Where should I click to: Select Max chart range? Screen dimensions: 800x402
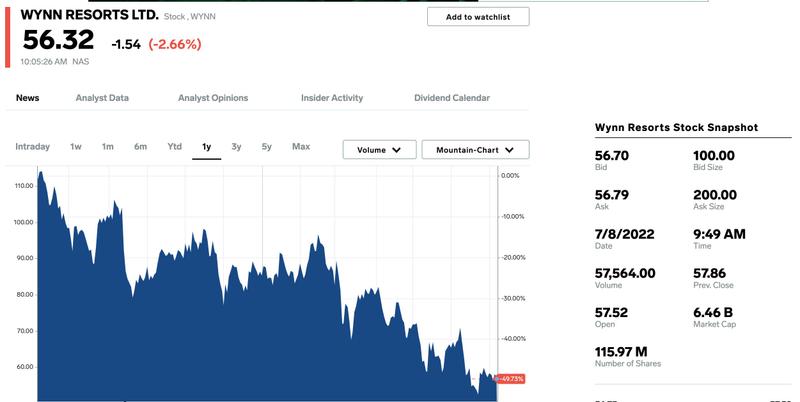(x=301, y=146)
